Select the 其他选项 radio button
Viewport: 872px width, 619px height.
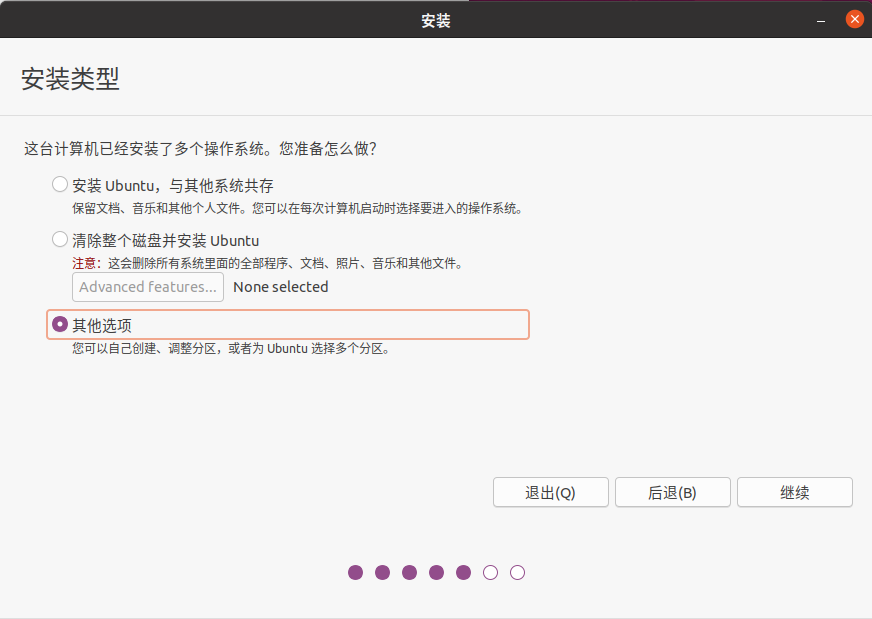point(60,324)
